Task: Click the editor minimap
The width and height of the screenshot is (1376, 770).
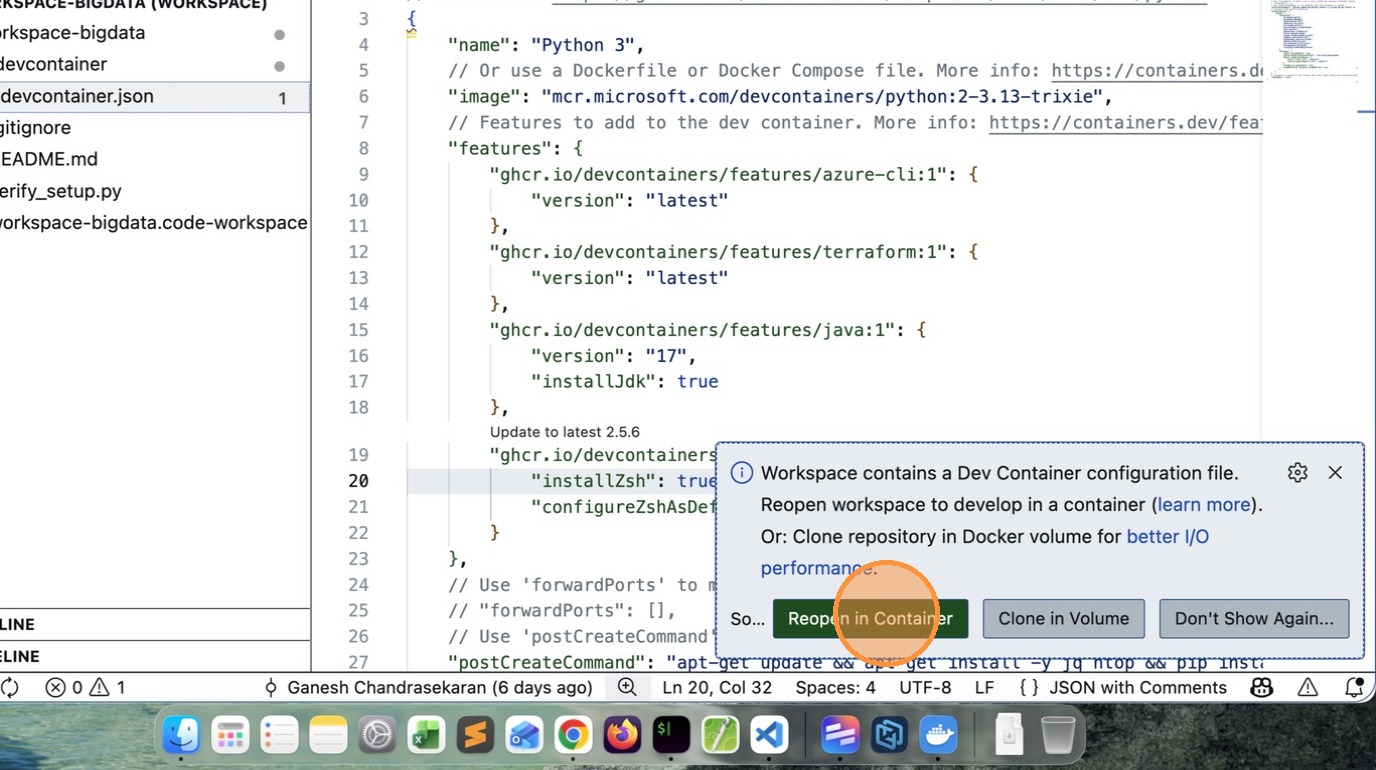Action: [1315, 40]
